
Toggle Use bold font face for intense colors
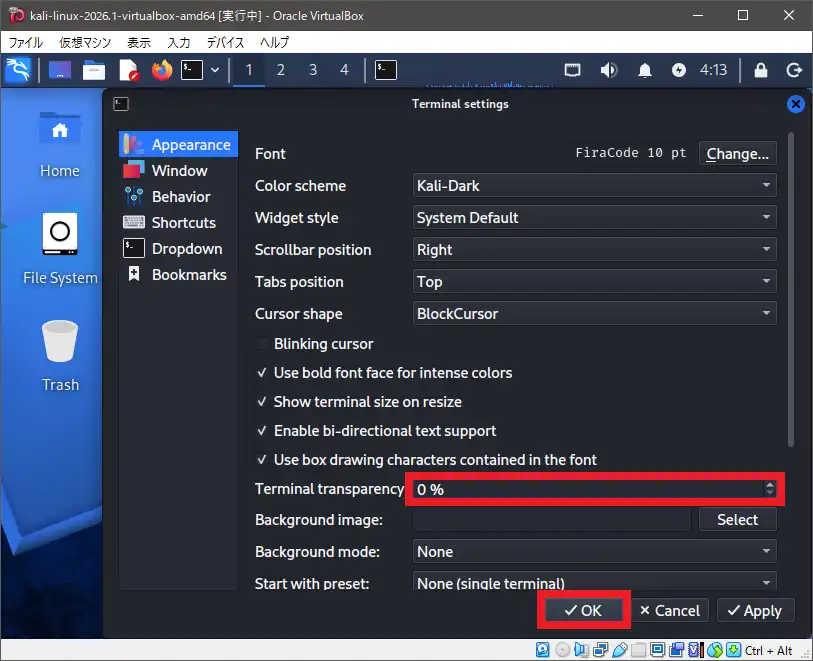pyautogui.click(x=264, y=373)
